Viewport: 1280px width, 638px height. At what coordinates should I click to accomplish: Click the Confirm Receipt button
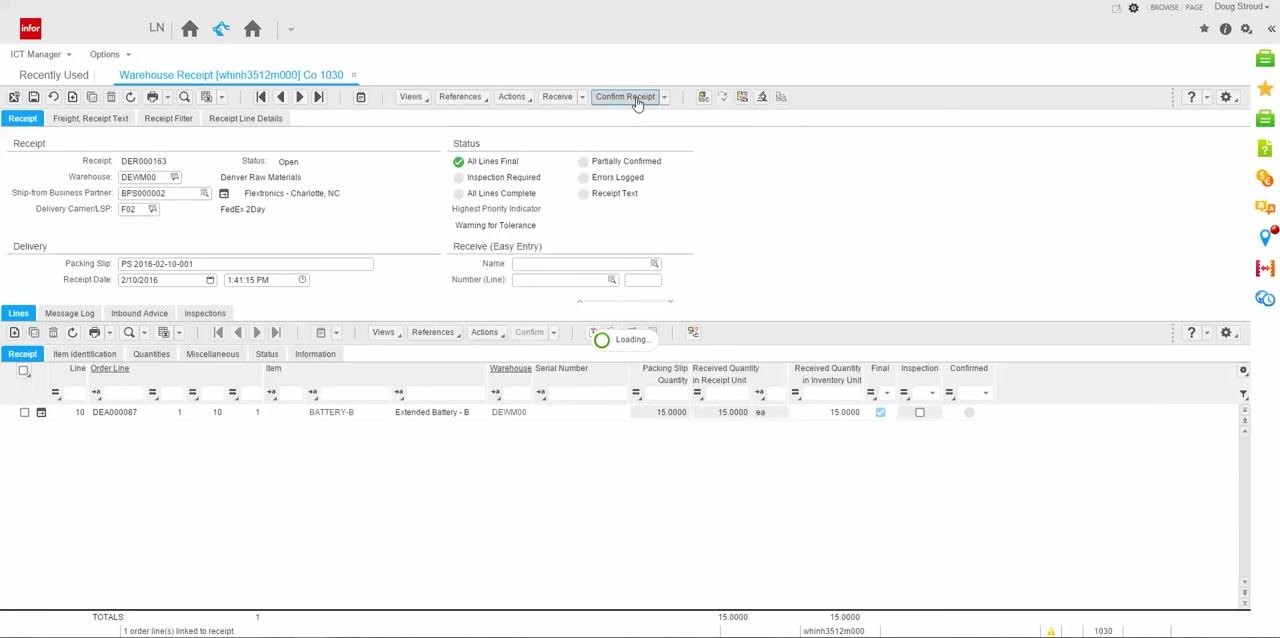[x=625, y=97]
